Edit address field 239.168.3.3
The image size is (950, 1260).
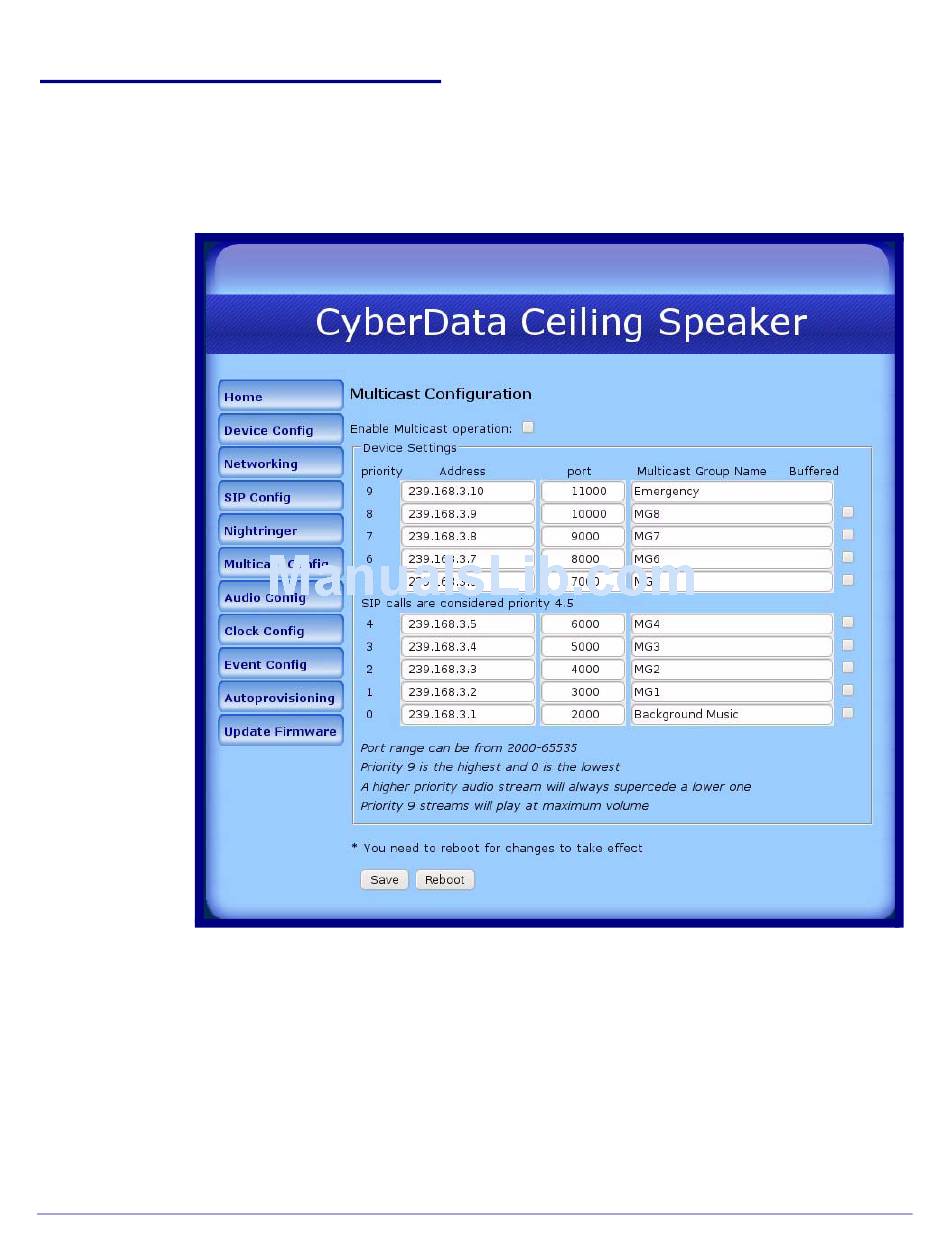coord(468,669)
